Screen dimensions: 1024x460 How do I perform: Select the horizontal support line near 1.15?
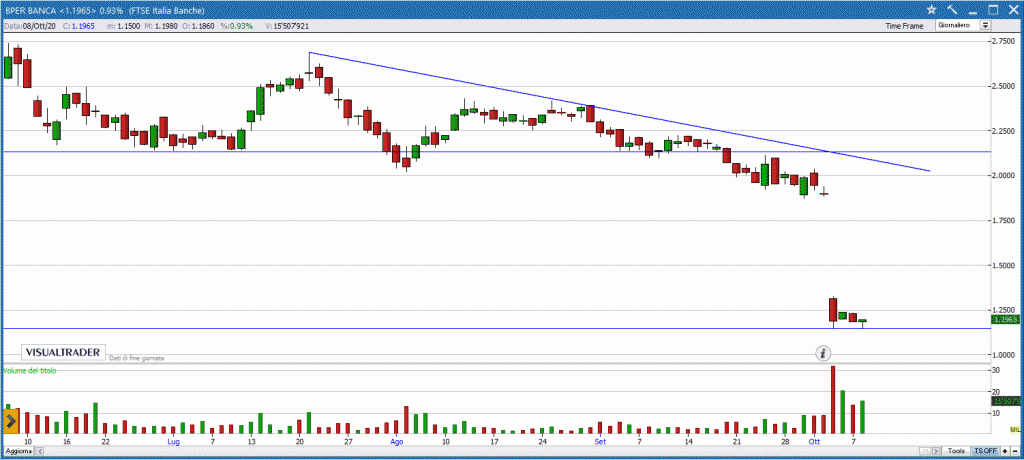click(x=496, y=328)
